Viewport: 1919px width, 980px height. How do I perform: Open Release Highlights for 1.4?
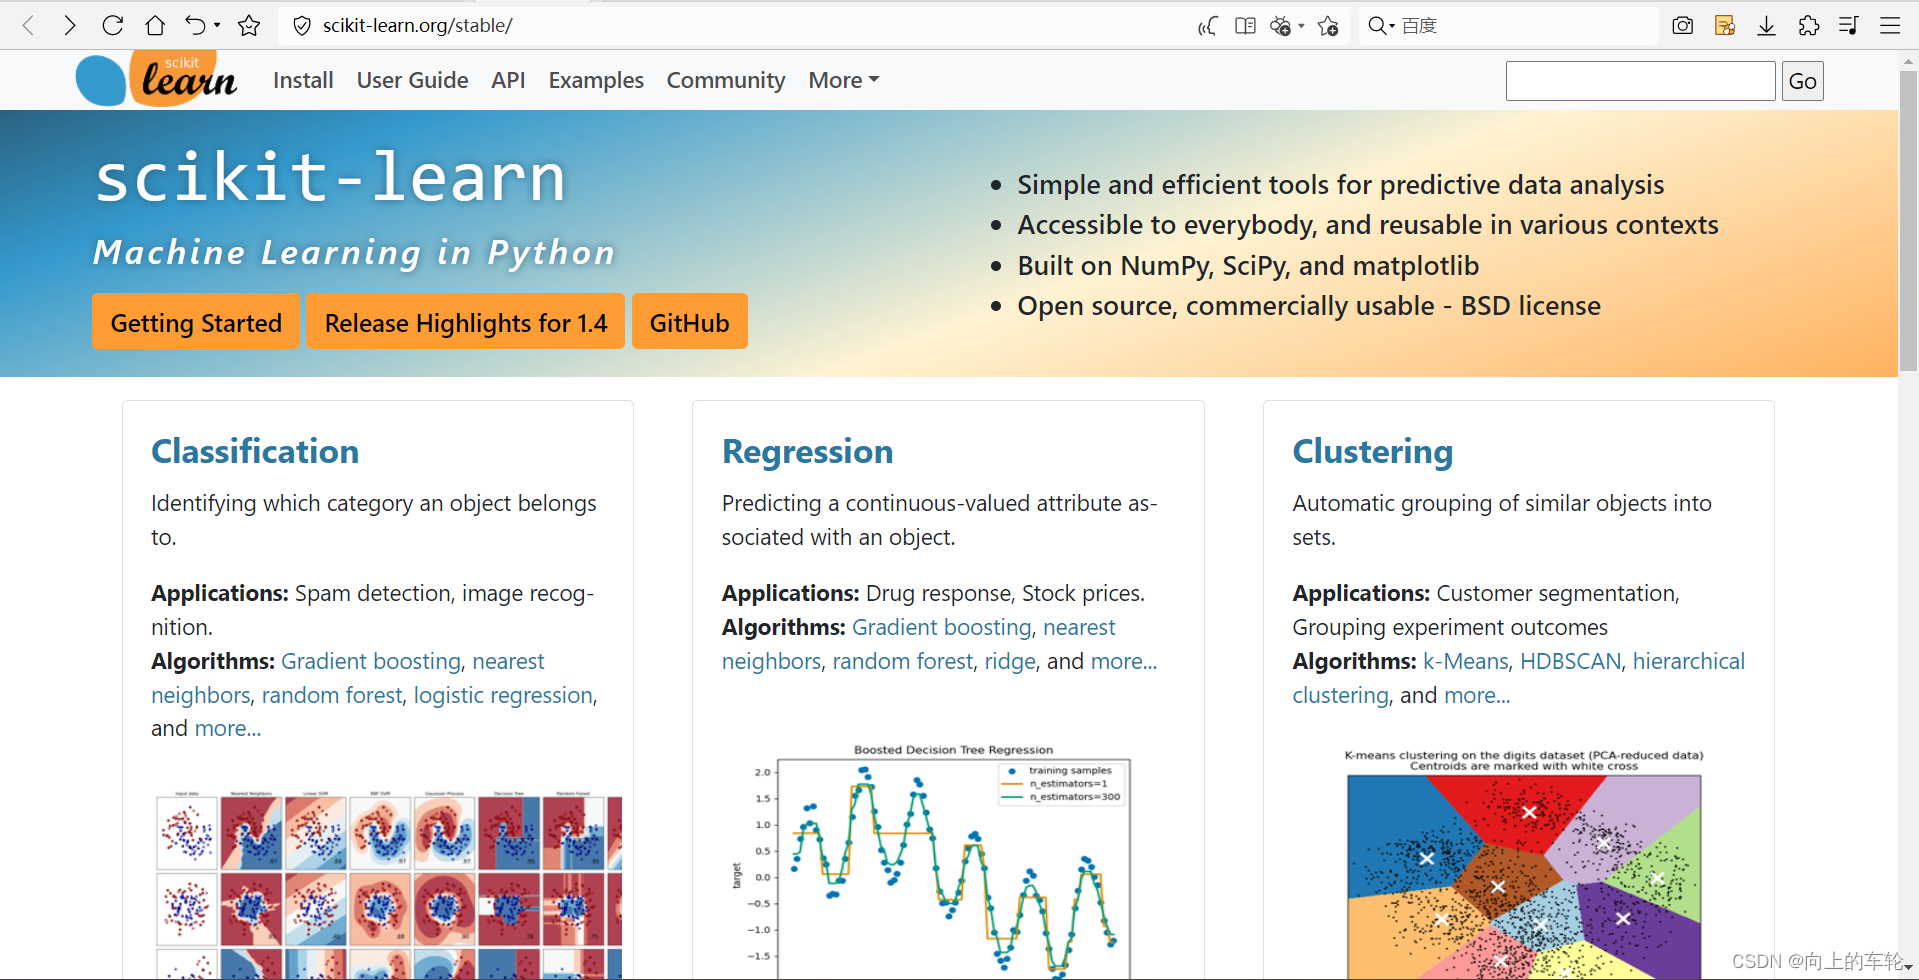click(466, 322)
